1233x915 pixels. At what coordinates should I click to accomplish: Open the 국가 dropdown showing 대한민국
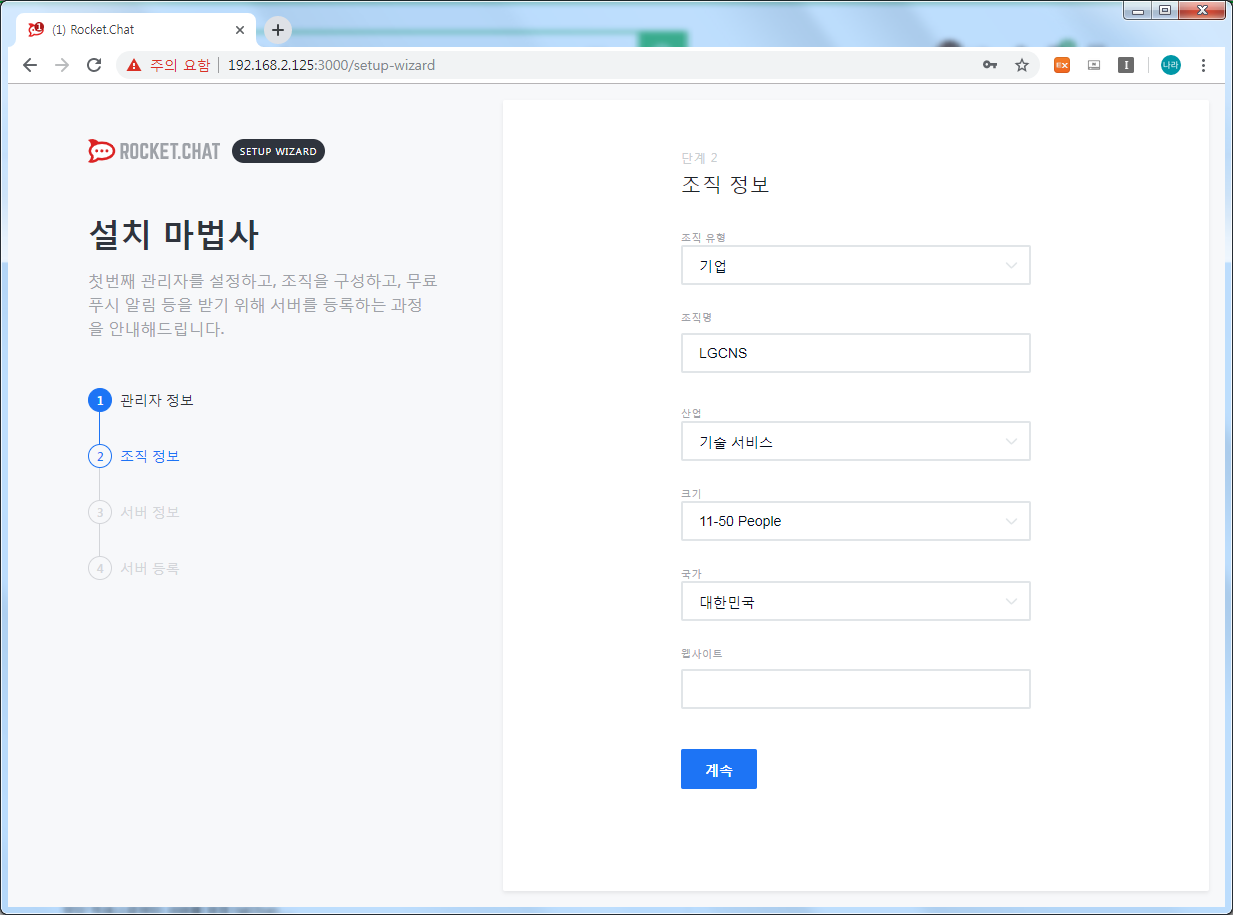[855, 601]
